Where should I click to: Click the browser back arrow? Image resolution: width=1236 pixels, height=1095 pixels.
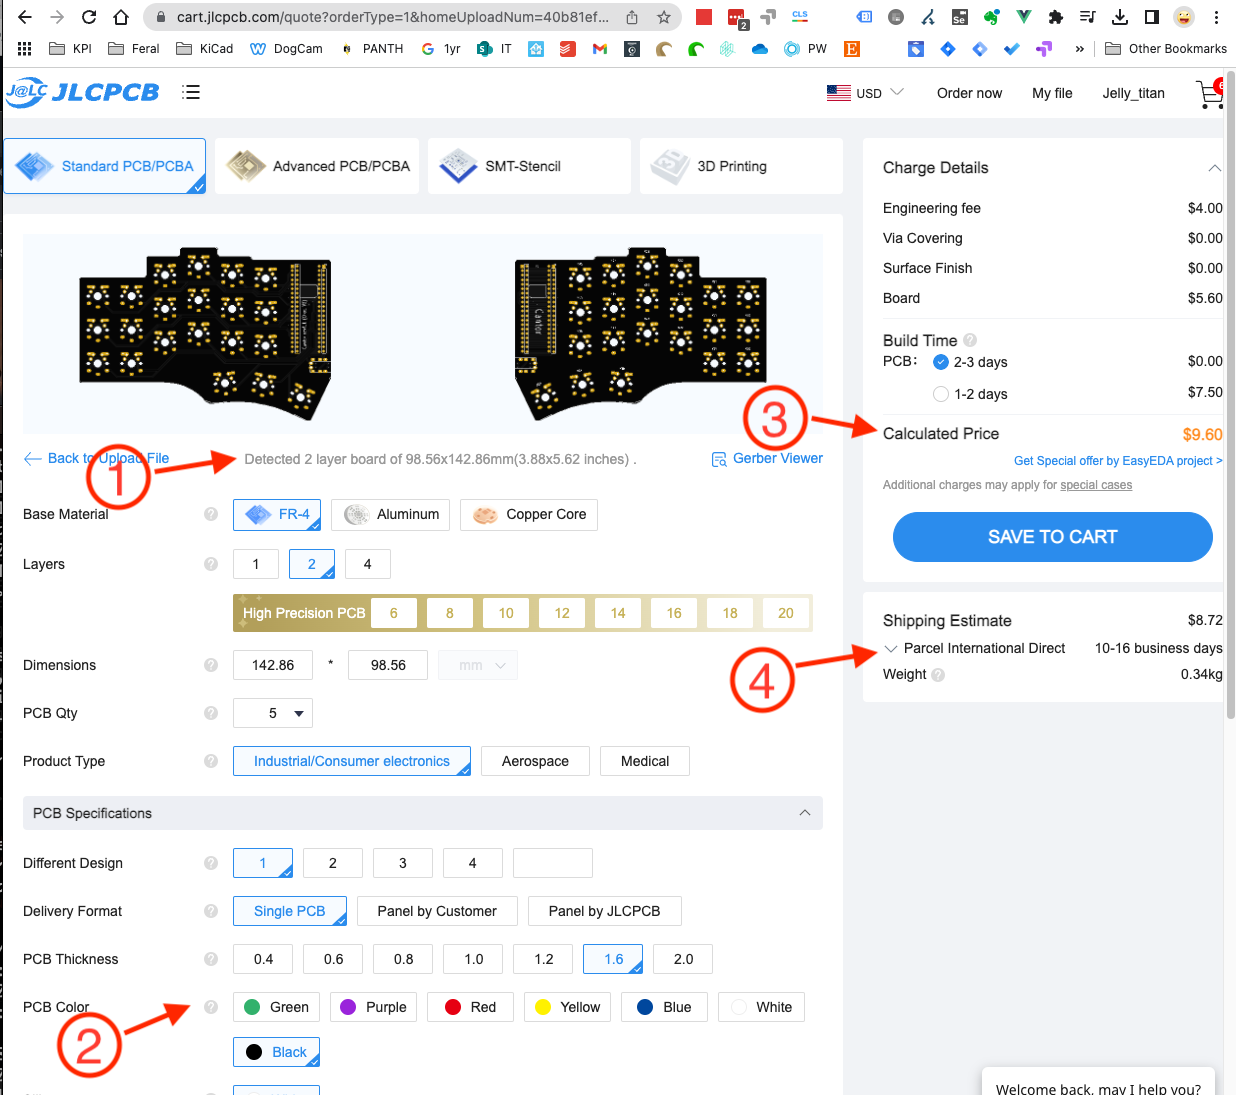pyautogui.click(x=25, y=17)
